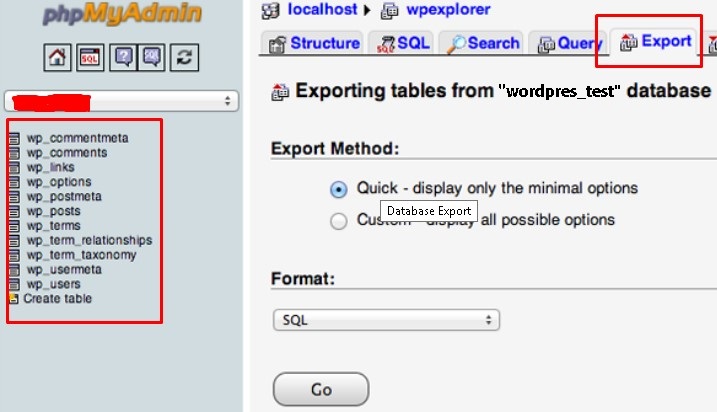
Task: Switch to the SQL tab
Action: (x=402, y=43)
